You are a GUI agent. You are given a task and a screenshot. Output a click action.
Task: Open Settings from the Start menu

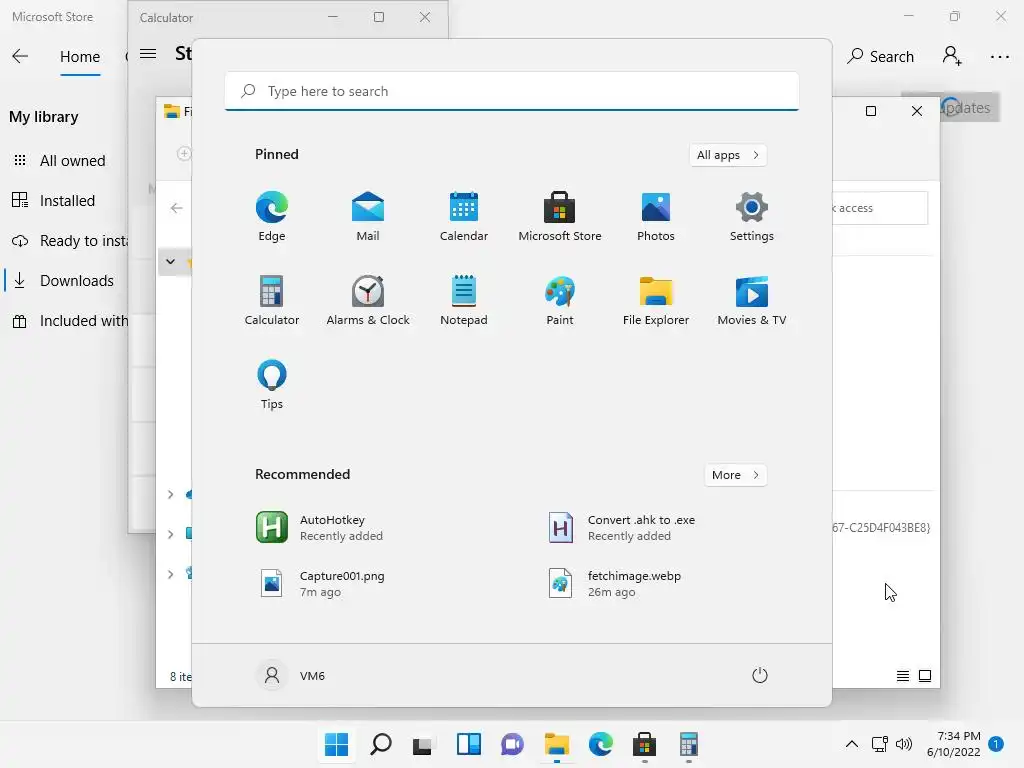752,216
